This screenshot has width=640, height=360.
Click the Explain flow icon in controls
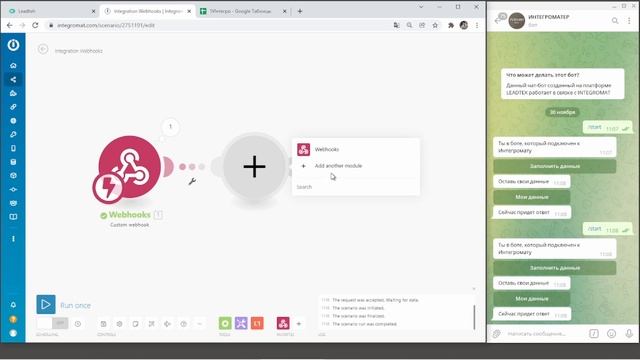click(x=167, y=324)
